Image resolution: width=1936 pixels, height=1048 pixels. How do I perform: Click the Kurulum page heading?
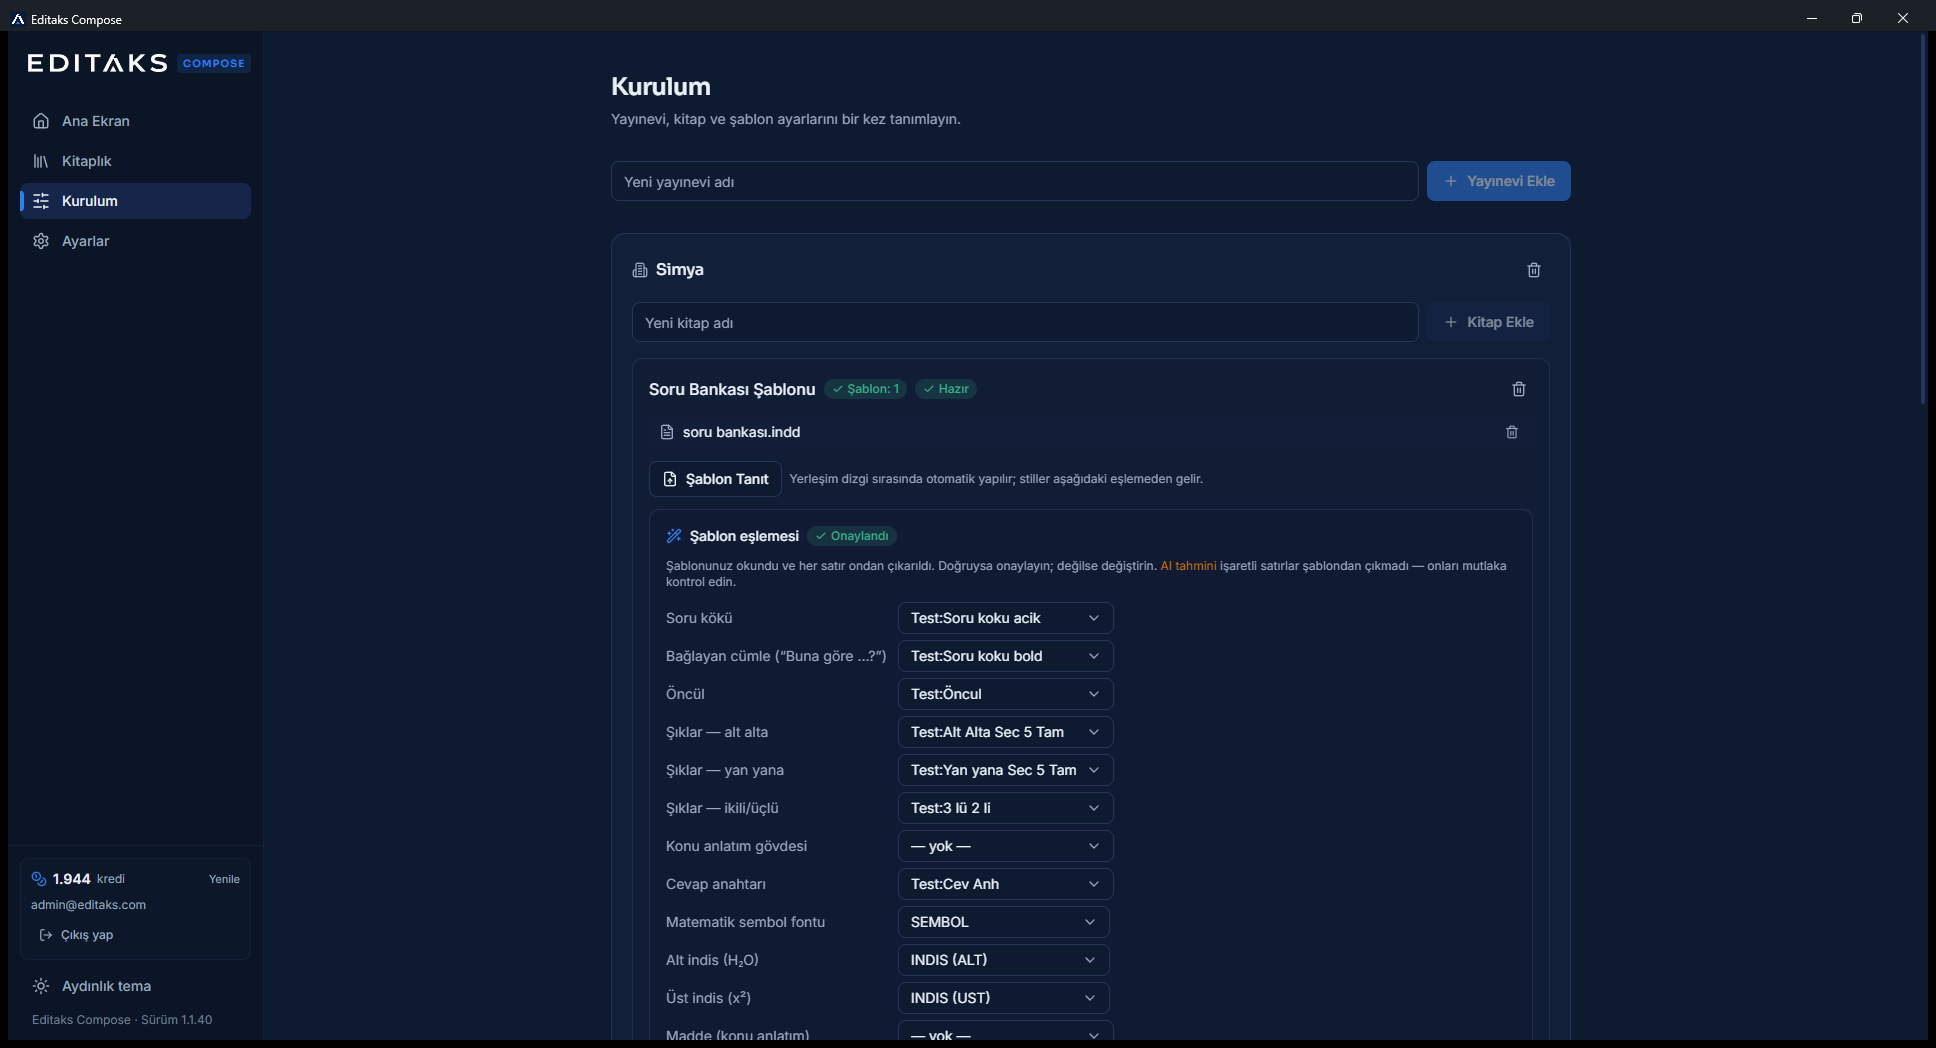click(661, 86)
